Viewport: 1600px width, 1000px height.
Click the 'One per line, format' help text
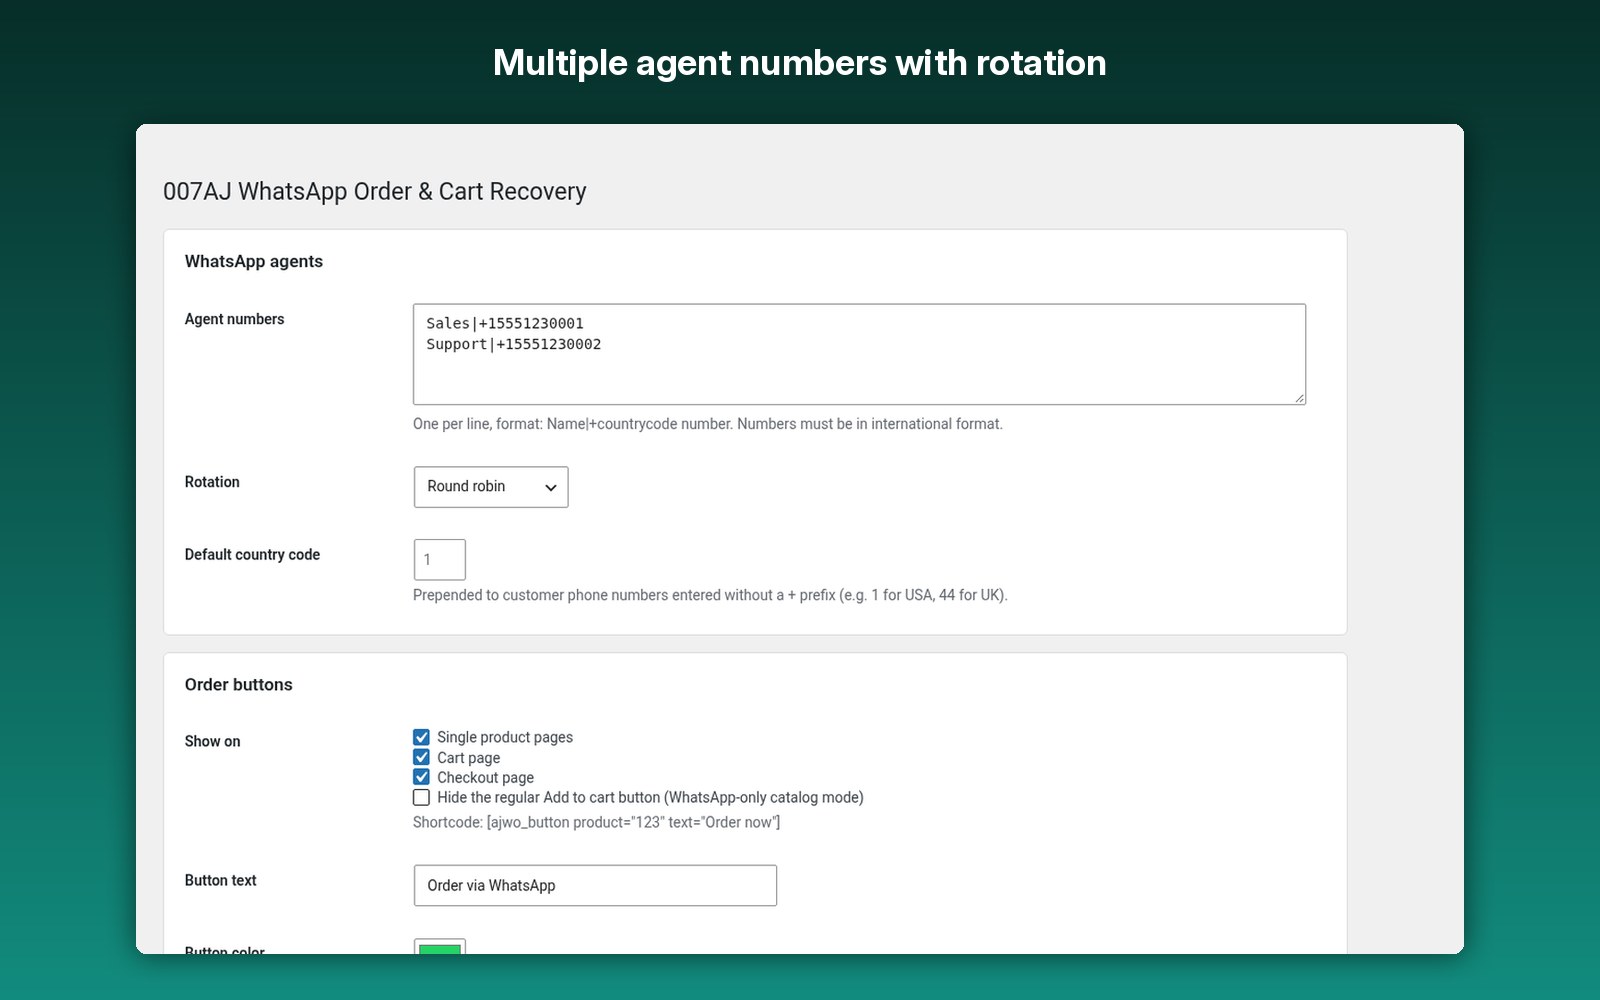click(708, 424)
